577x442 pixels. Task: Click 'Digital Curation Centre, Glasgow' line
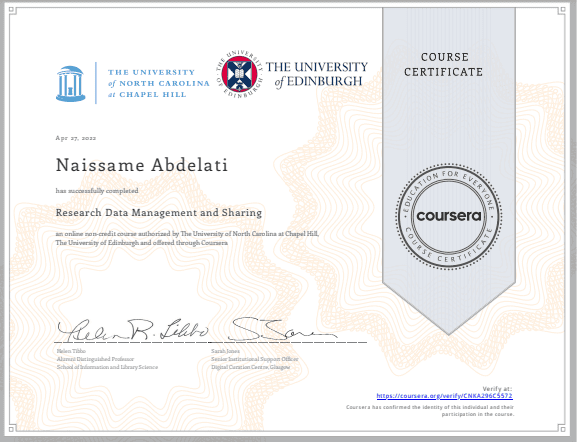(x=250, y=367)
